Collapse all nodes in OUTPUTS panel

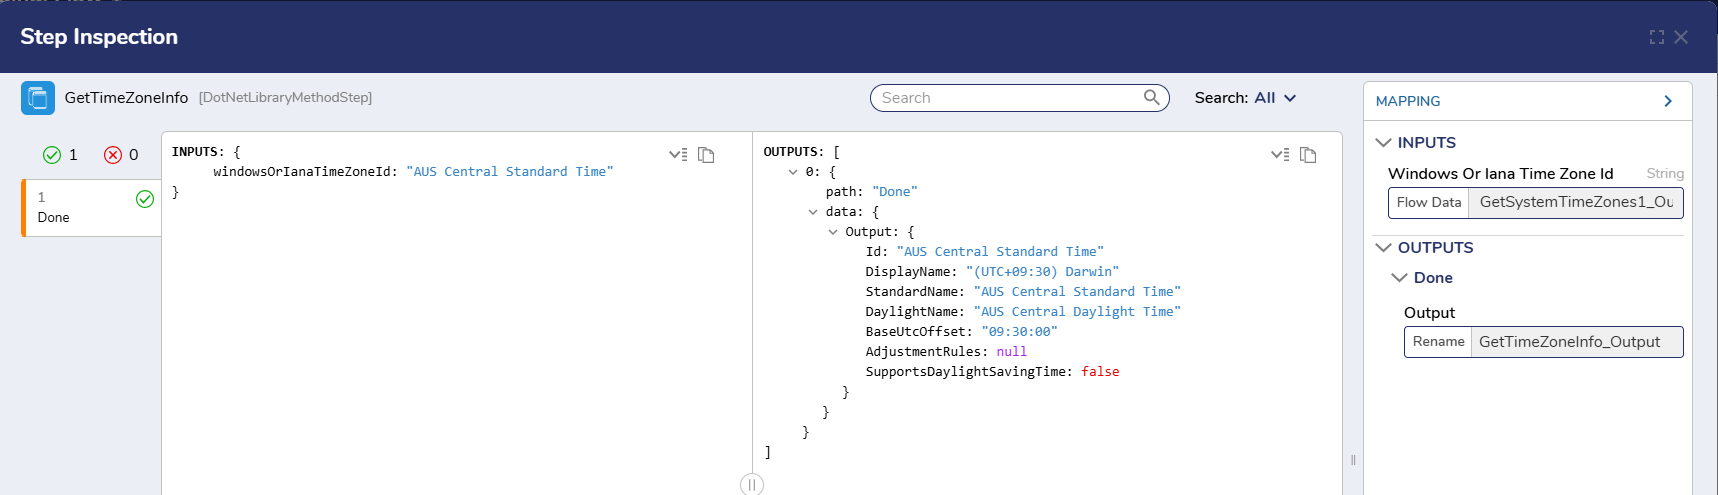point(1280,155)
